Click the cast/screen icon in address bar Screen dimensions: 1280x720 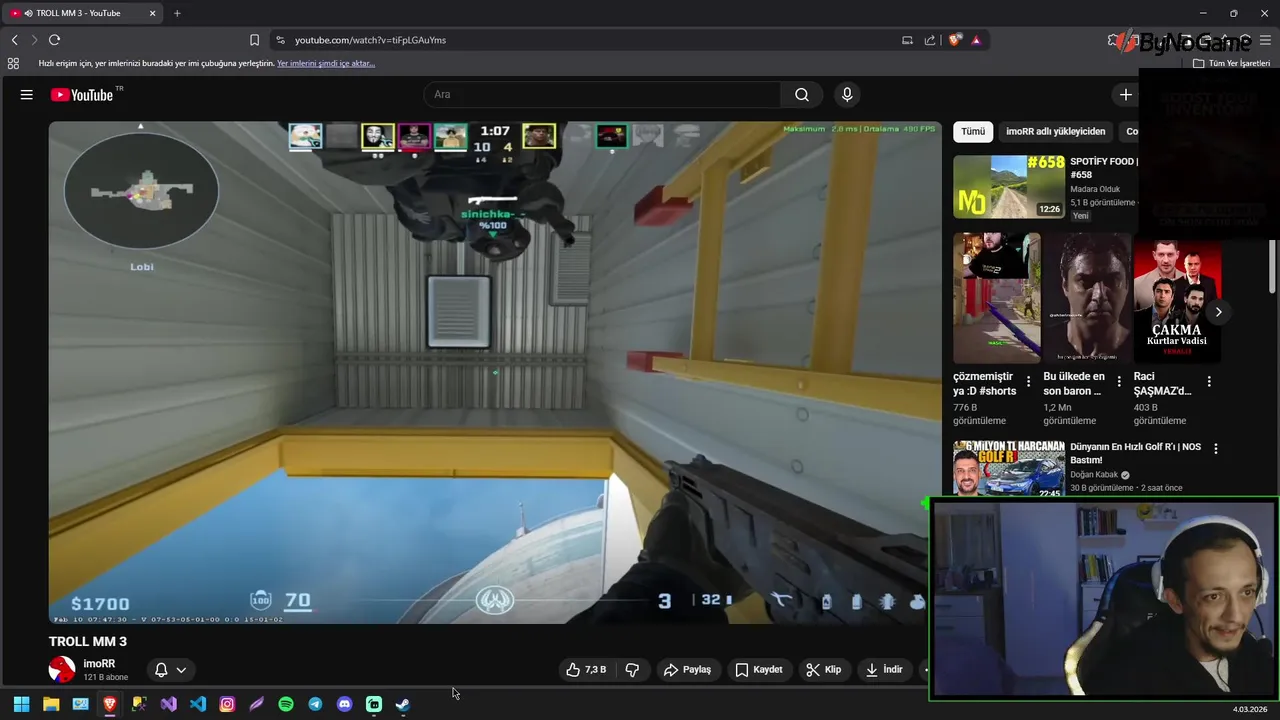[907, 40]
